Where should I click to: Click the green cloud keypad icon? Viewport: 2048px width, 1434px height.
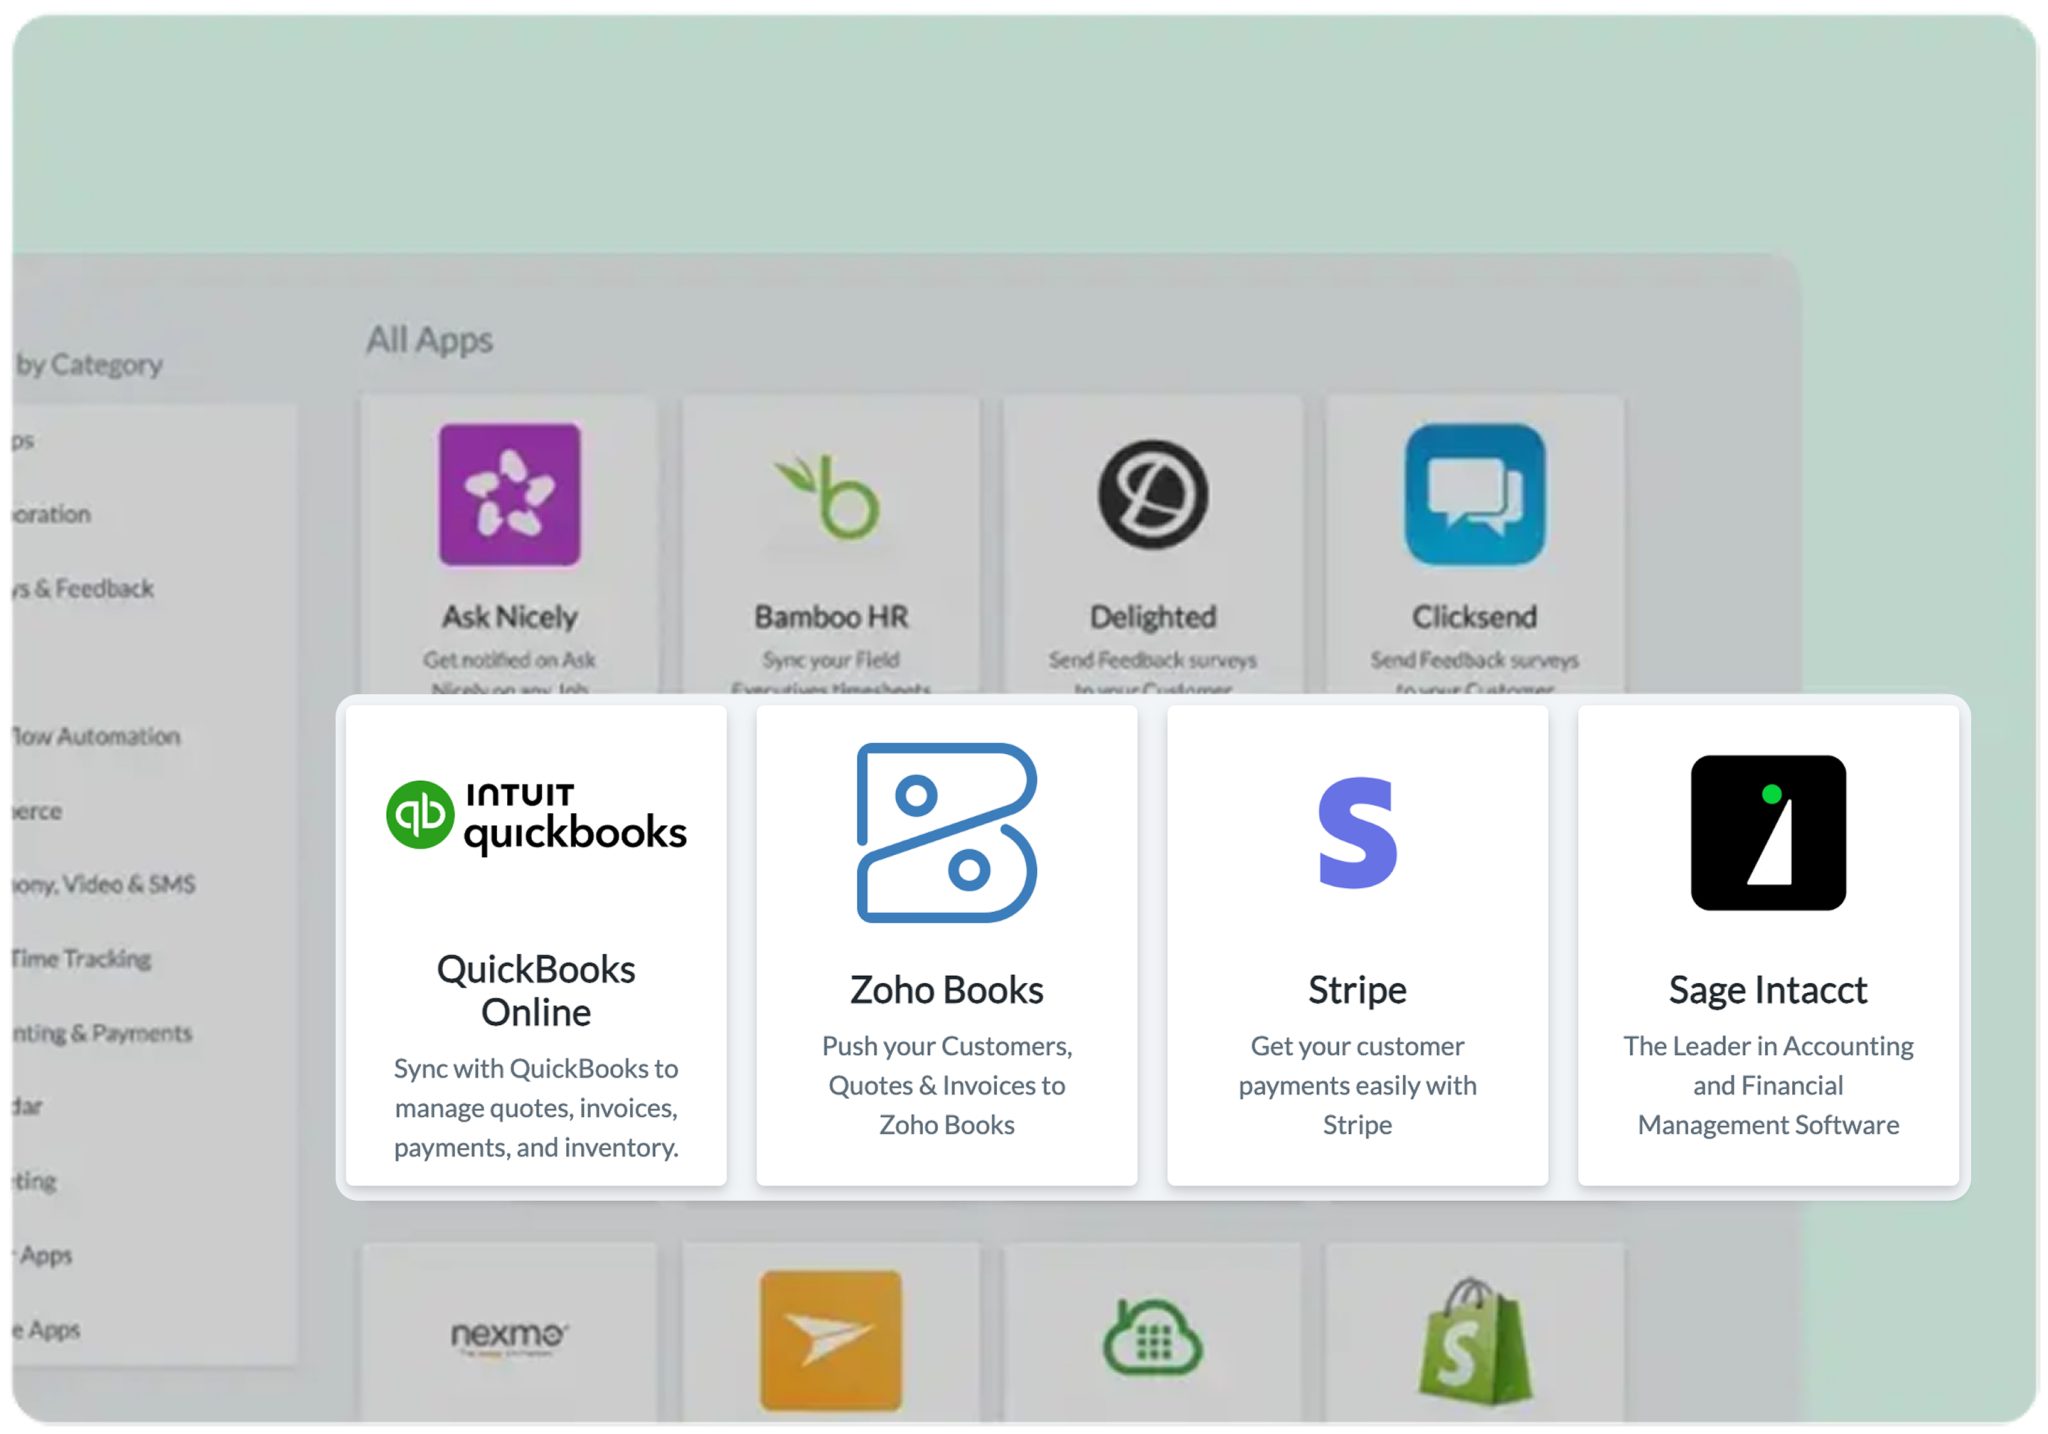click(1153, 1340)
